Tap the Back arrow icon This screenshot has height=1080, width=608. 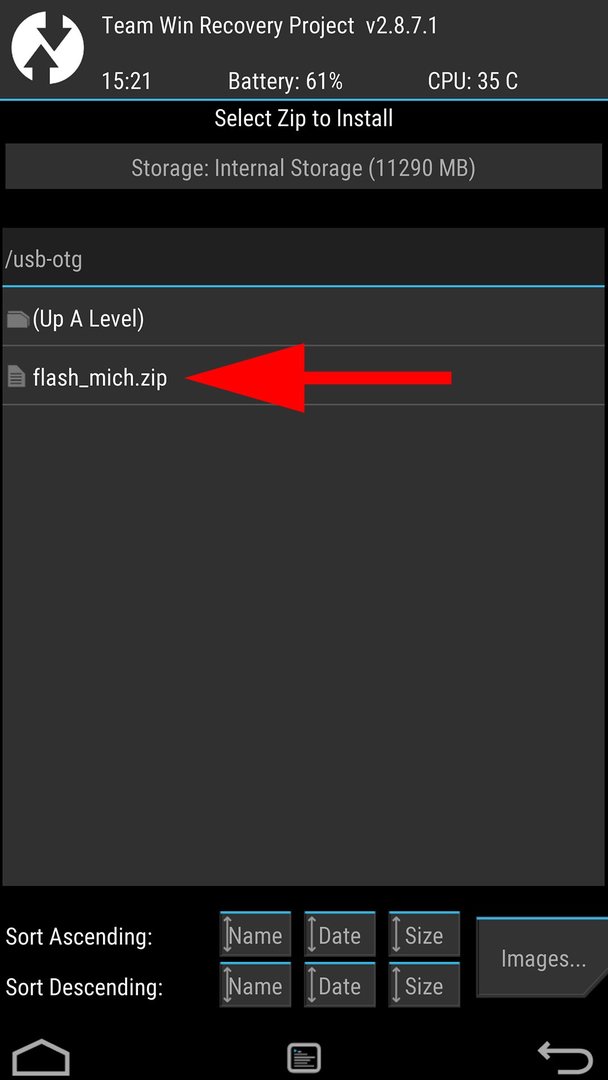(565, 1057)
